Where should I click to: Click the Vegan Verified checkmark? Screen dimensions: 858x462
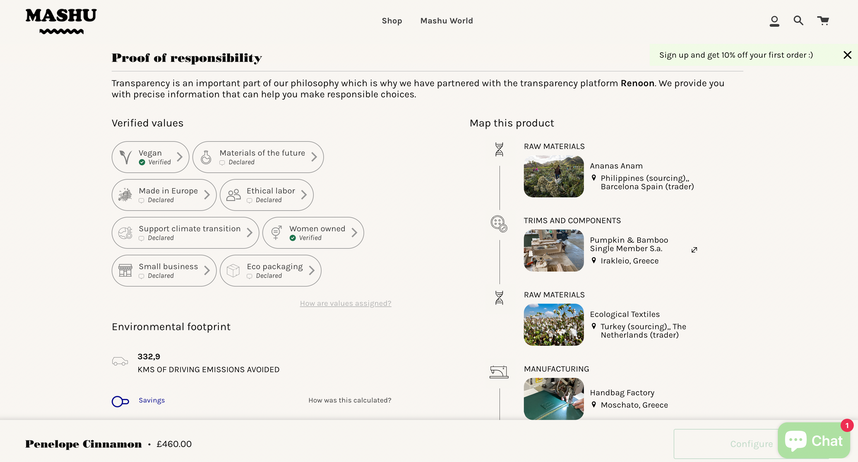tap(142, 162)
